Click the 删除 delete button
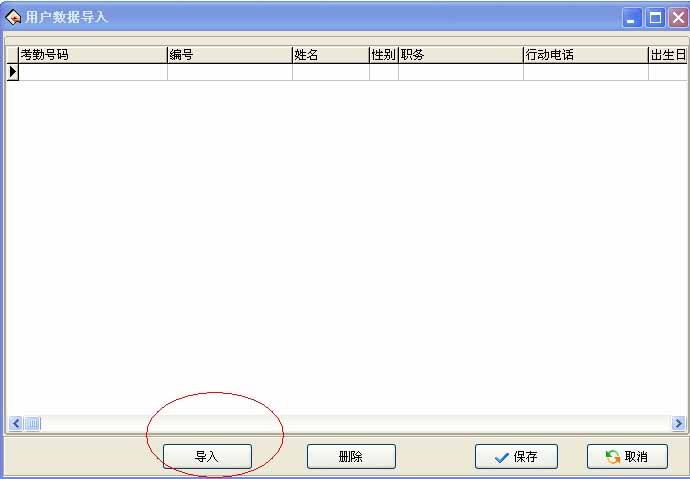The height and width of the screenshot is (479, 690). [351, 456]
